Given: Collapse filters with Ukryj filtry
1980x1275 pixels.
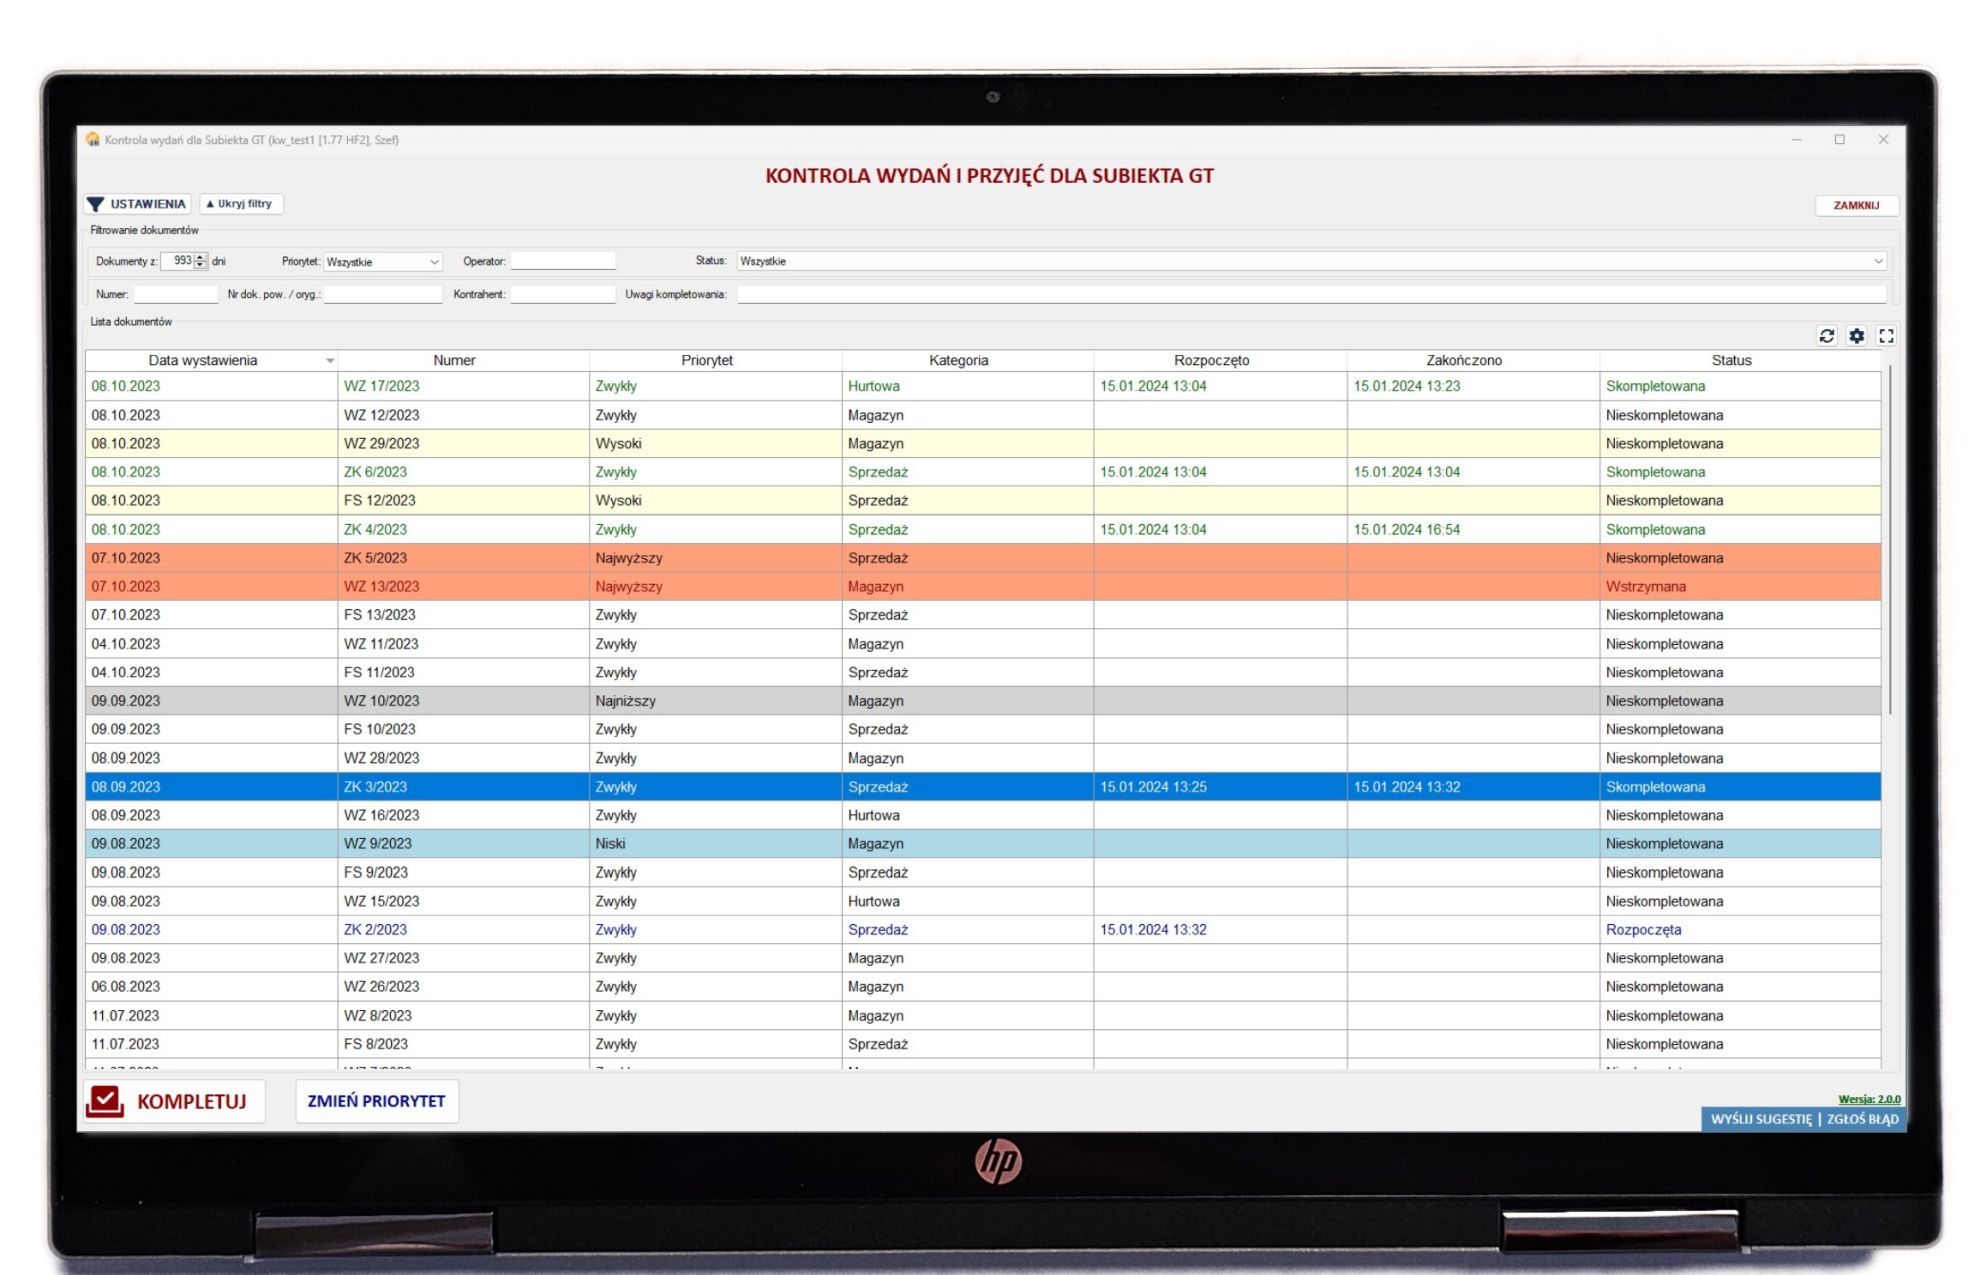Looking at the screenshot, I should 241,204.
